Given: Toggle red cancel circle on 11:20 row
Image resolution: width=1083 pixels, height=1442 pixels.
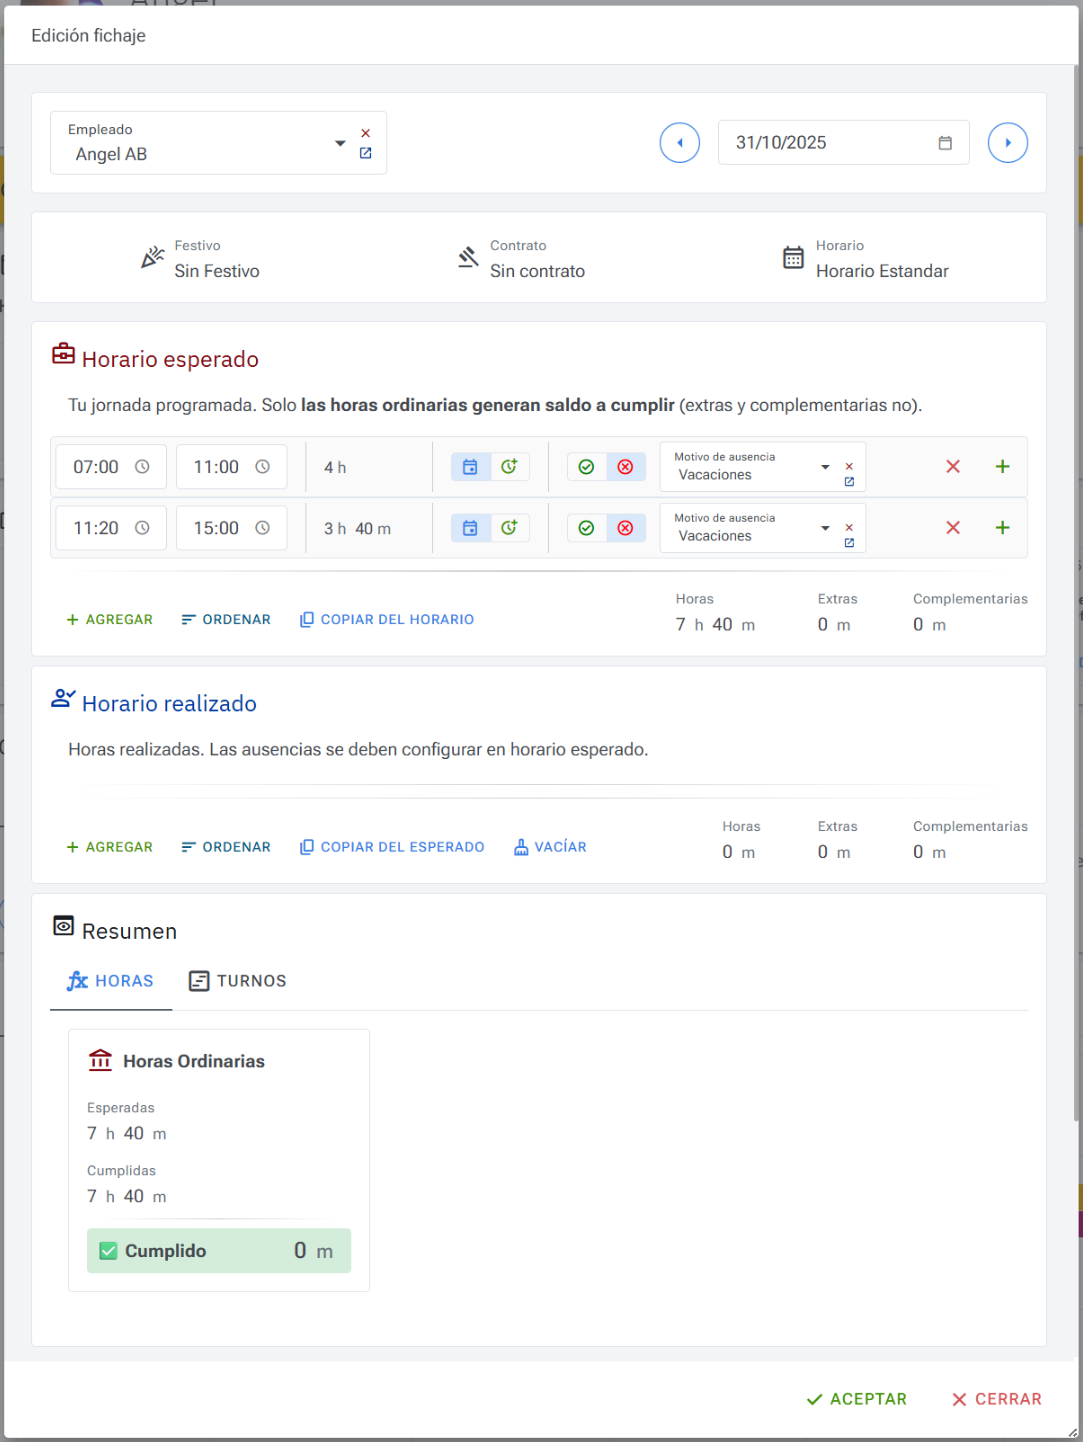Looking at the screenshot, I should click(x=625, y=528).
